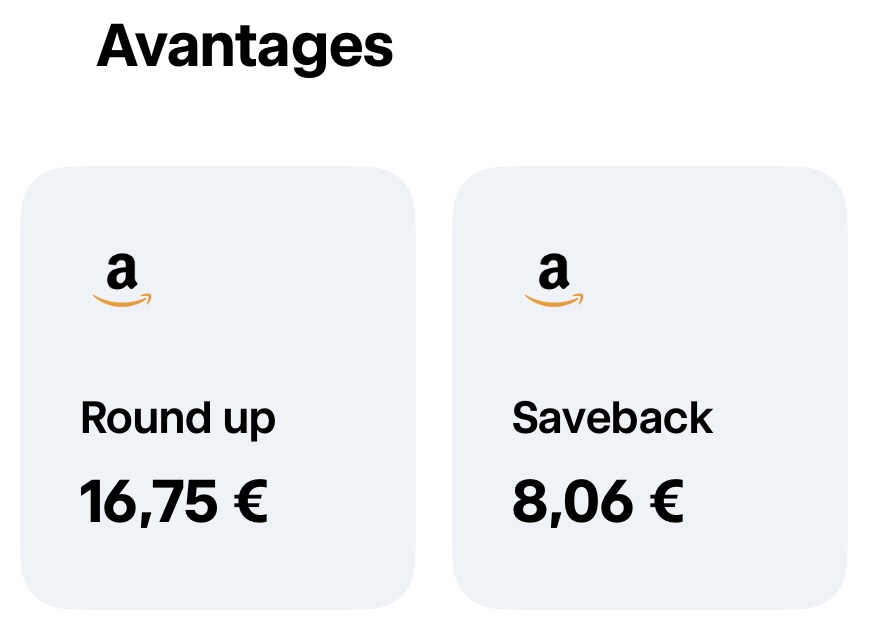Click empty area beside Round up's Amazon logo

277,280
